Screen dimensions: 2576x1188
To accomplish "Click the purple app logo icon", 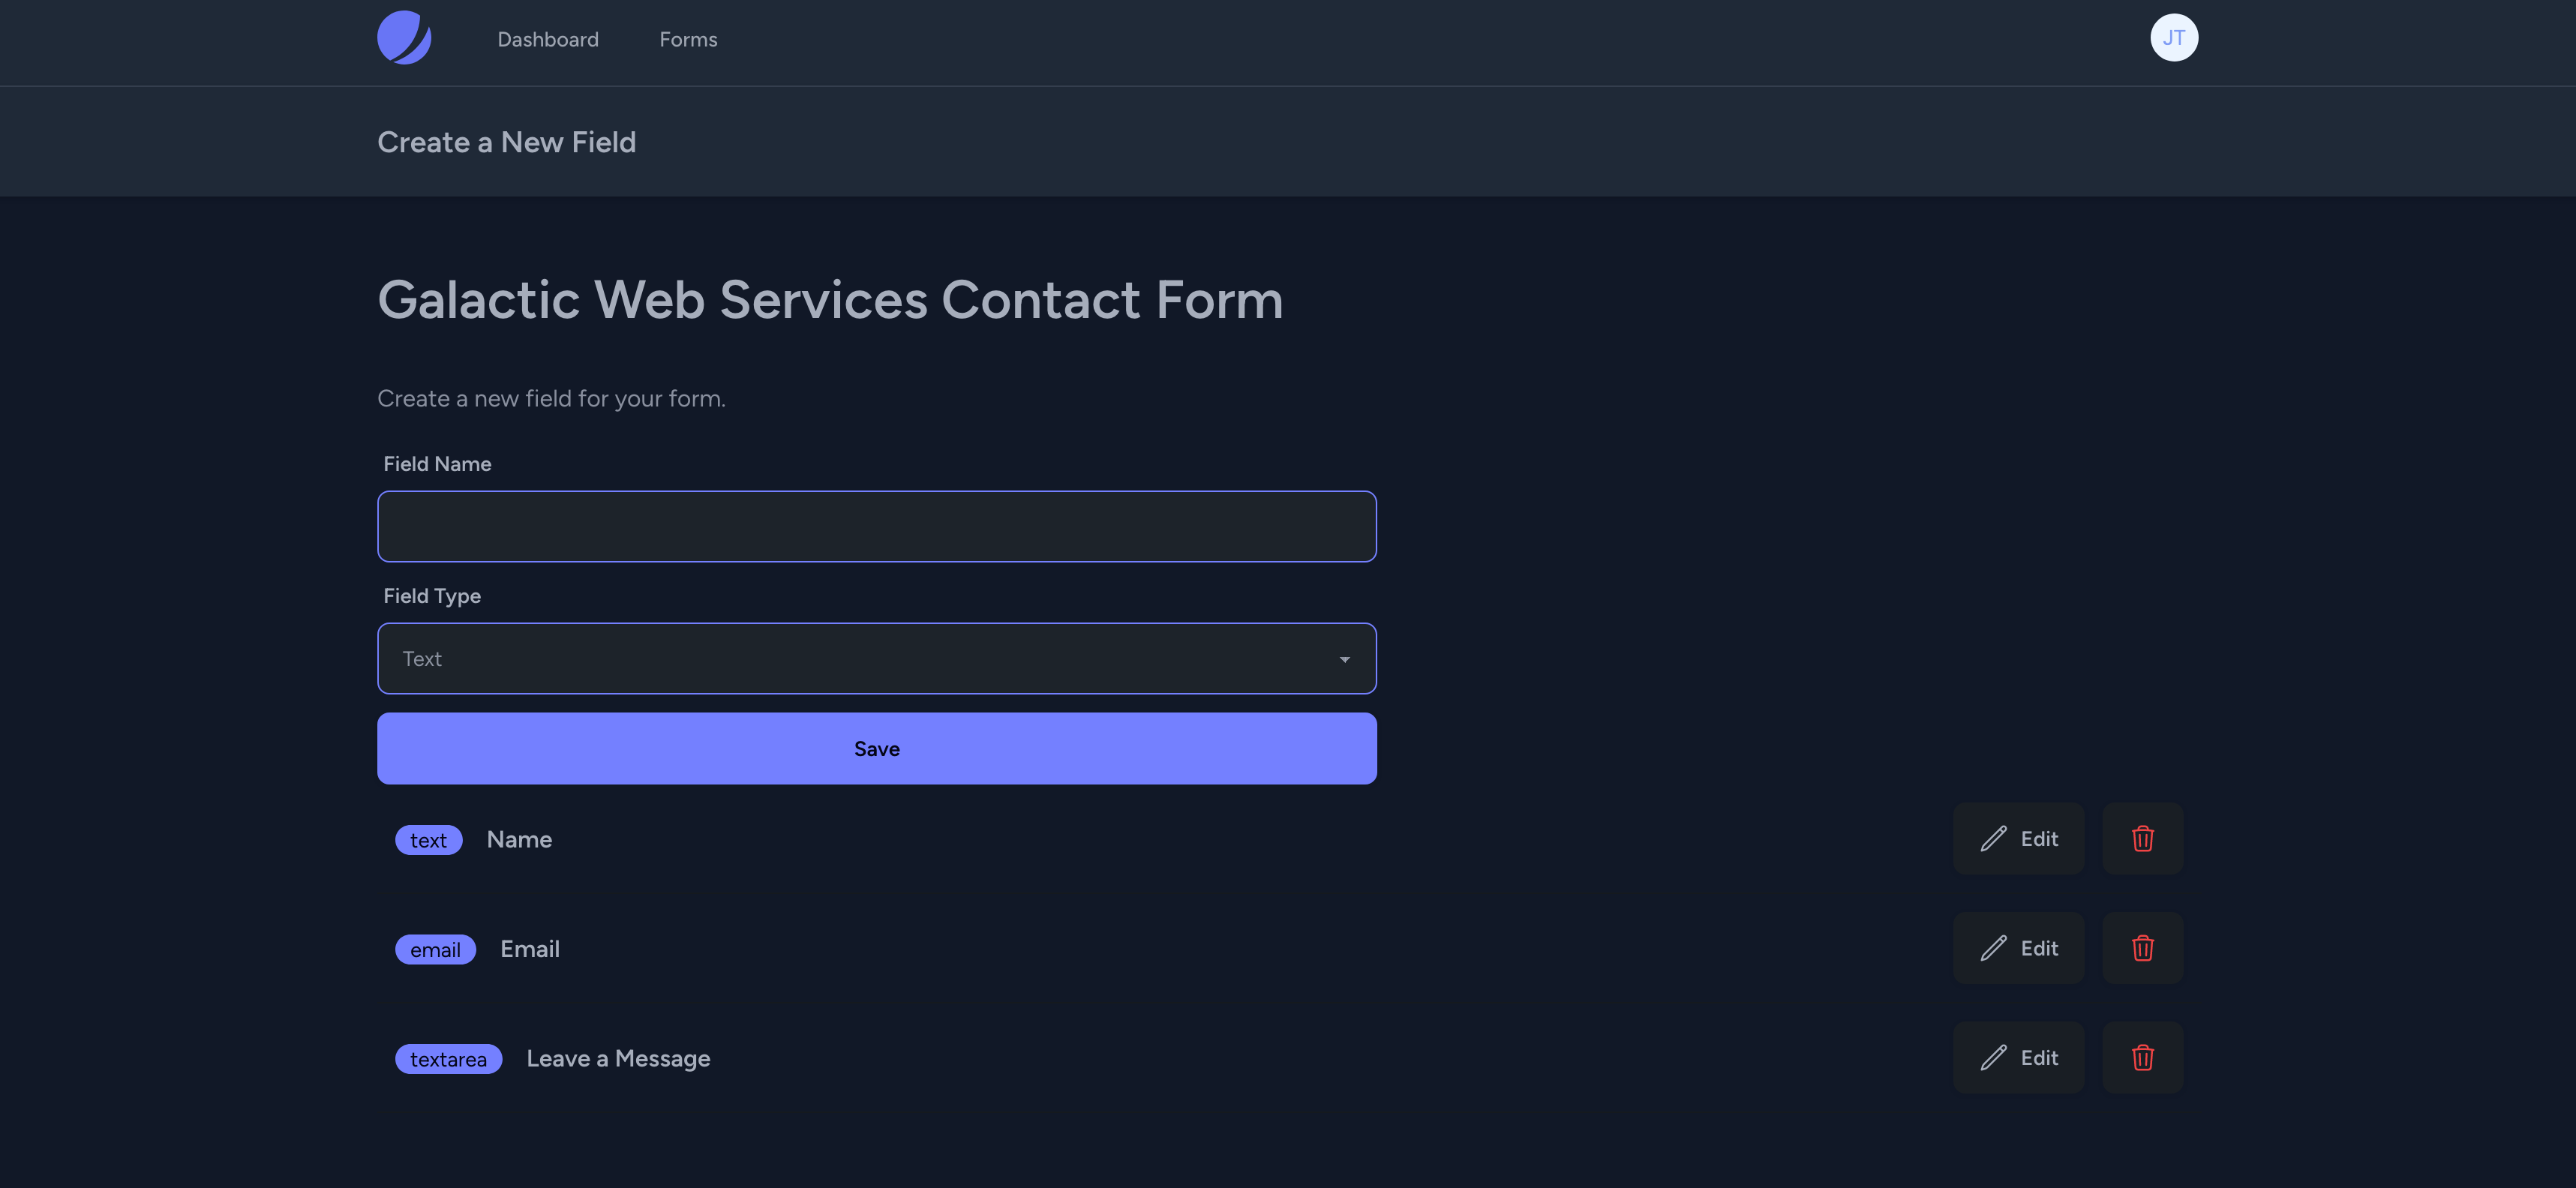I will point(404,38).
